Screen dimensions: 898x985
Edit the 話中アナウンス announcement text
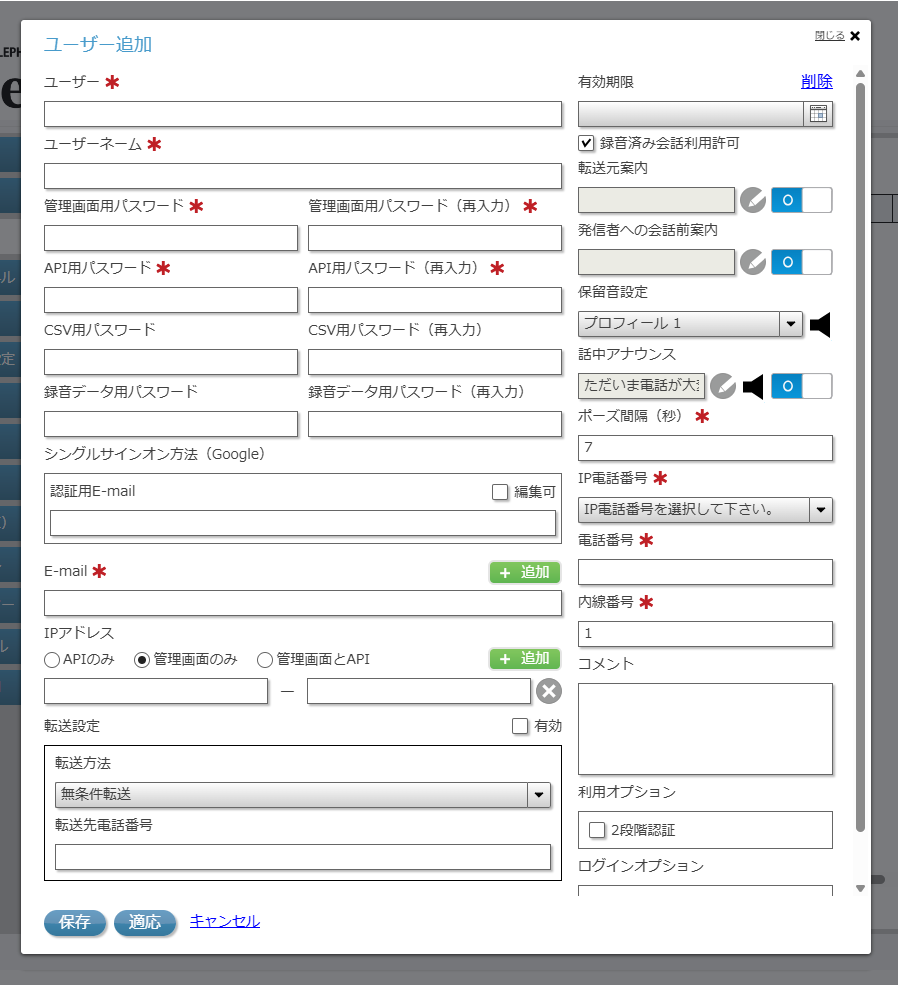point(722,386)
